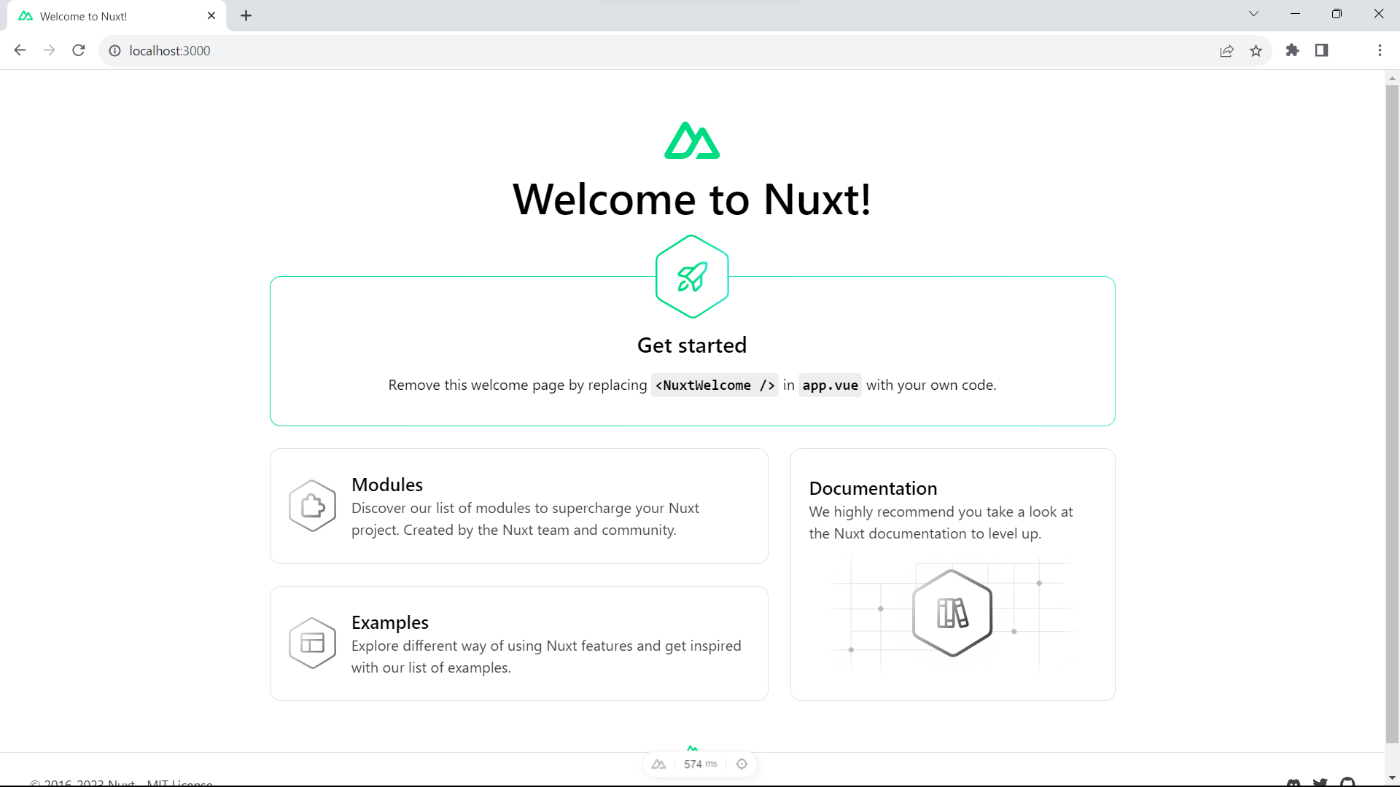Viewport: 1400px width, 787px height.
Task: Click the Get started heading
Action: pyautogui.click(x=692, y=345)
